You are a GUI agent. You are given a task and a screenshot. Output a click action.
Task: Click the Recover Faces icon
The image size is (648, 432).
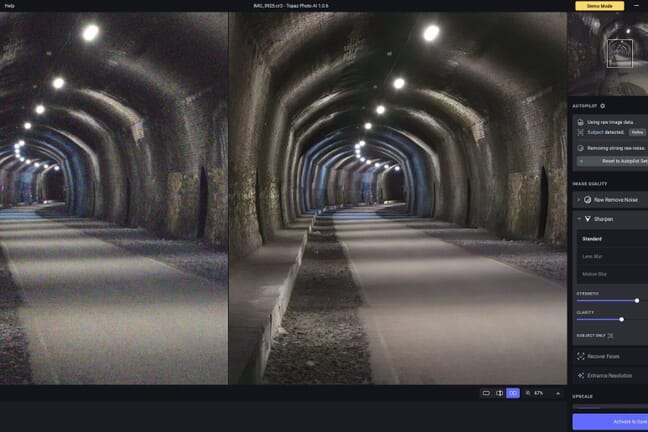click(x=581, y=356)
